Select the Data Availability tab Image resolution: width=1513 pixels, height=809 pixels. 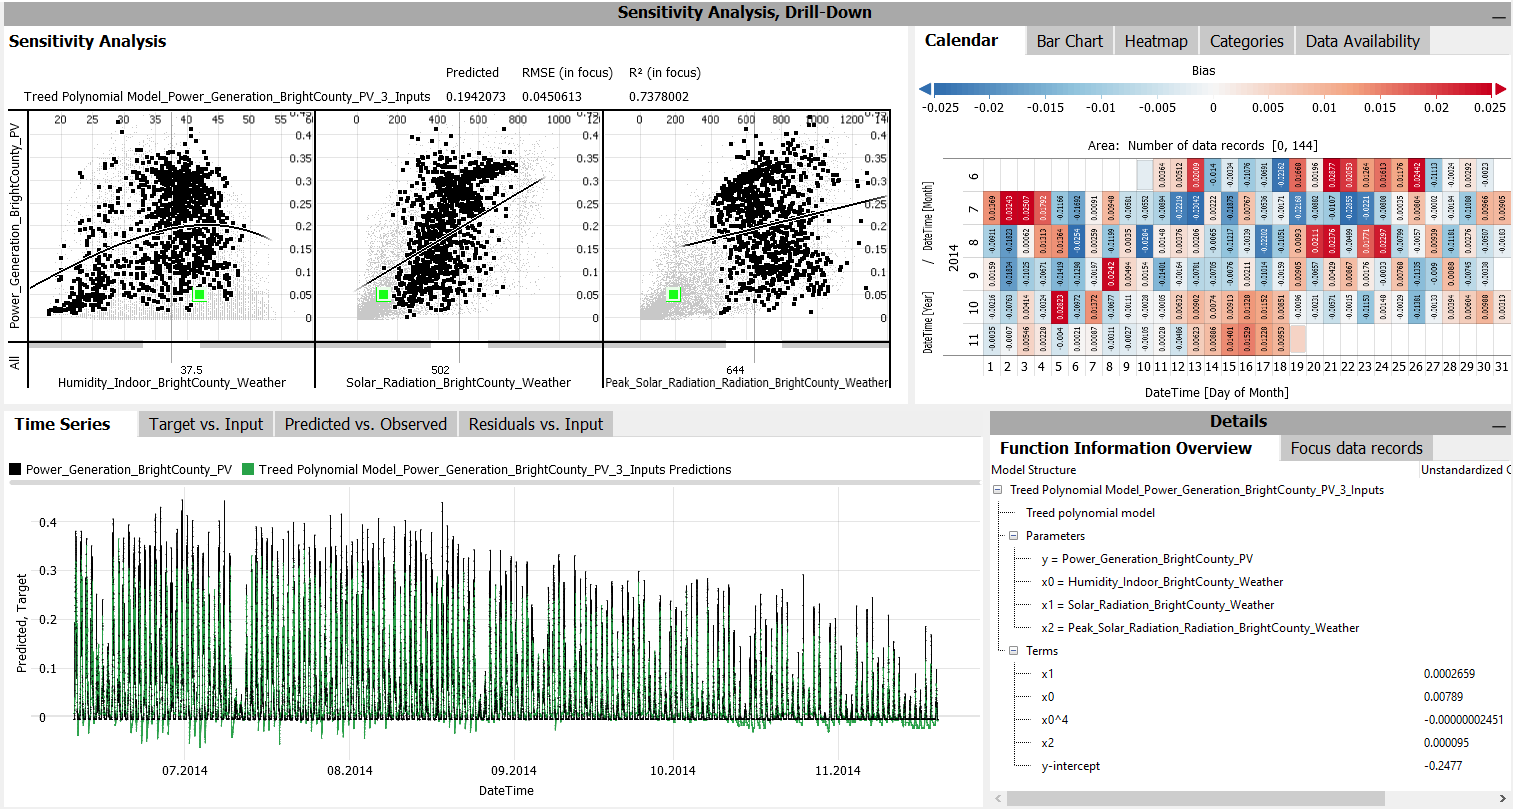point(1362,41)
